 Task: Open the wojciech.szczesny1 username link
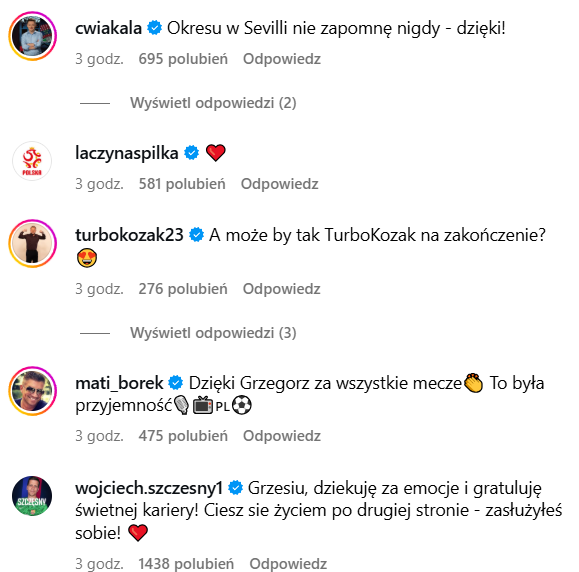pos(149,488)
